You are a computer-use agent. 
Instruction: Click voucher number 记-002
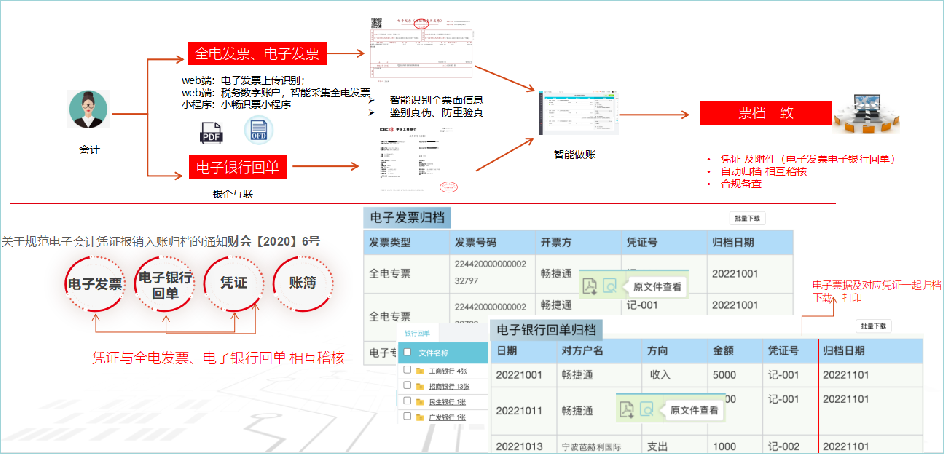783,447
